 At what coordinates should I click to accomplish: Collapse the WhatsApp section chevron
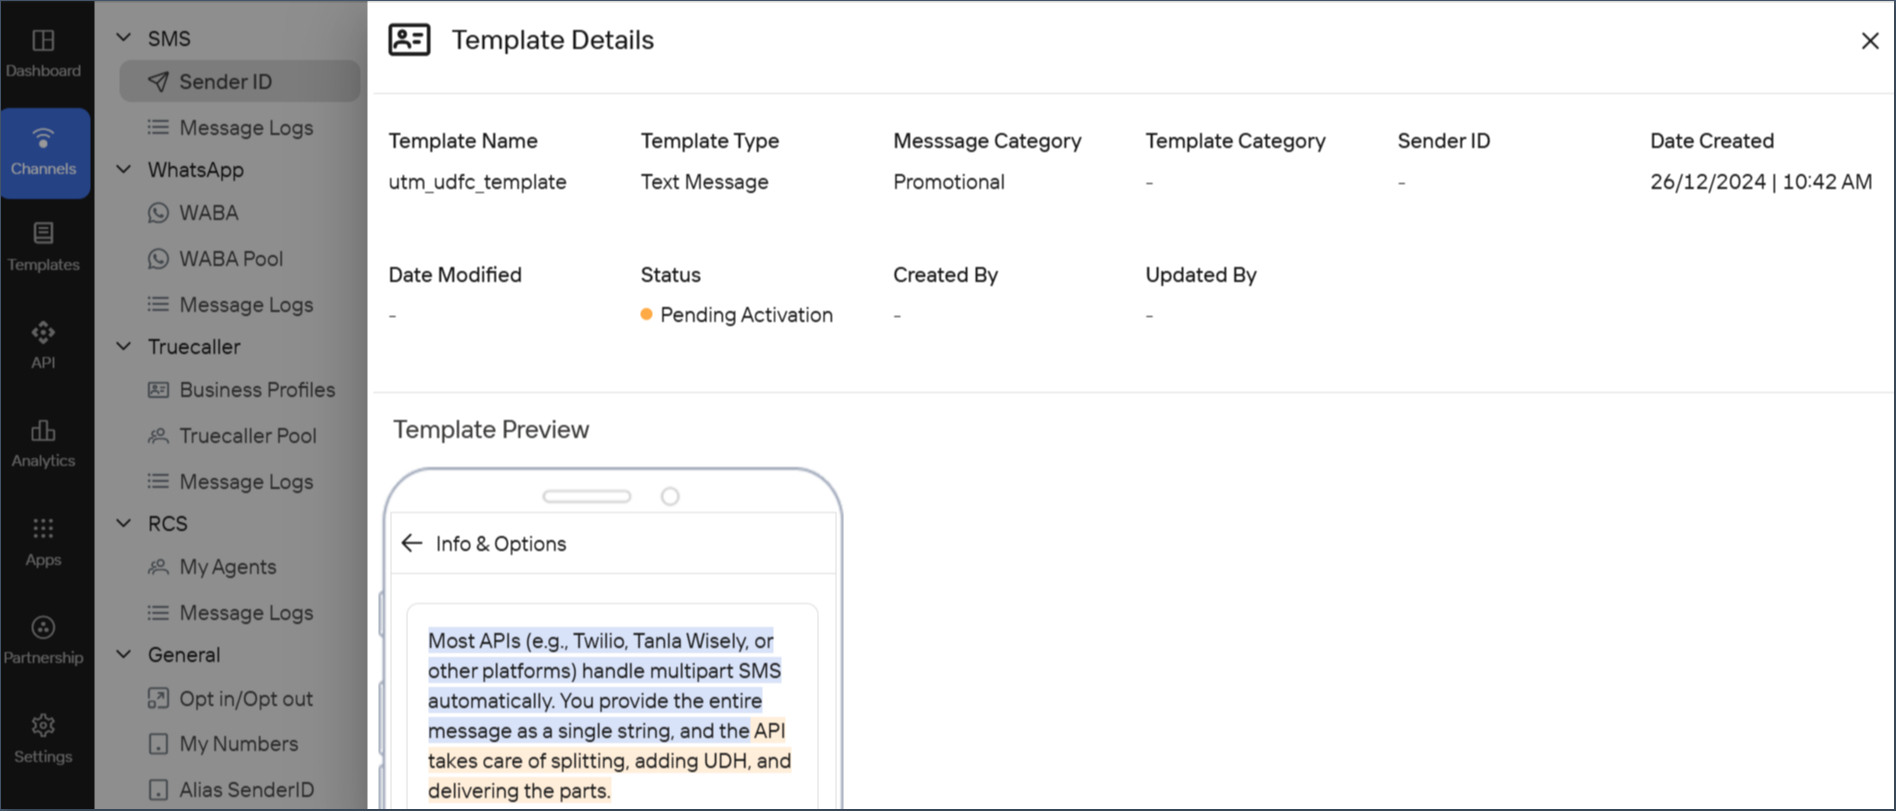[x=124, y=169]
